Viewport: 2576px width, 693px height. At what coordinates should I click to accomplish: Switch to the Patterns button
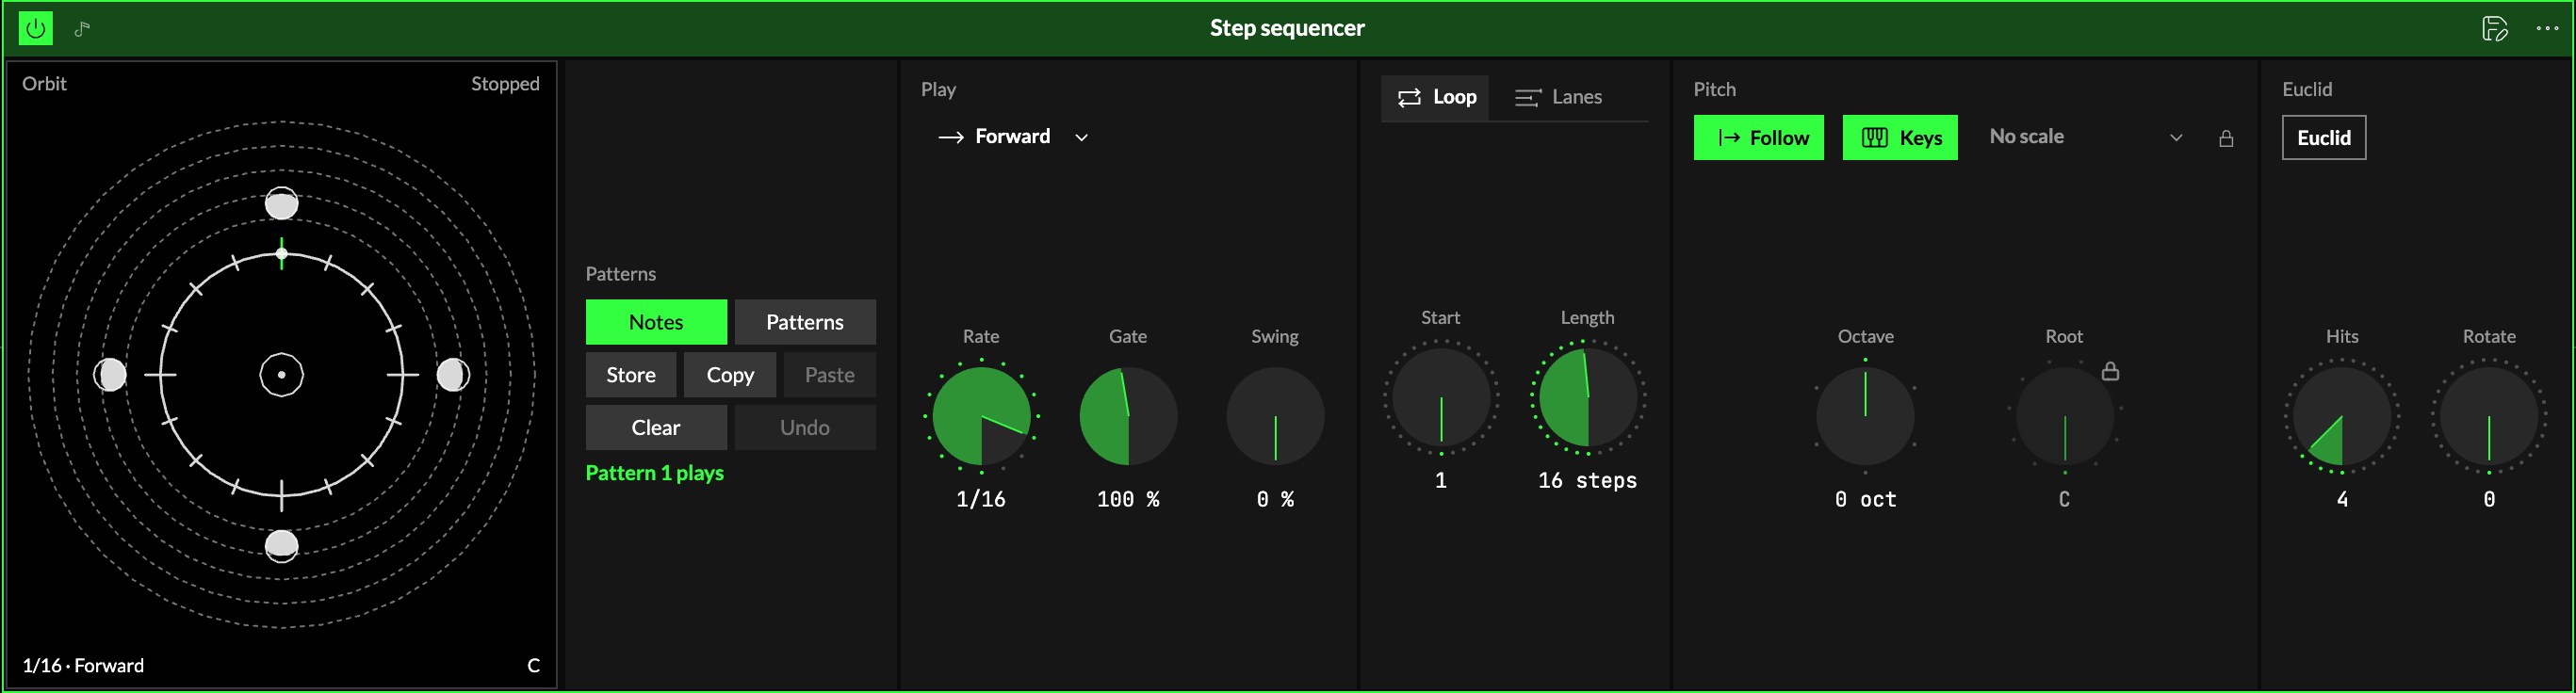805,322
